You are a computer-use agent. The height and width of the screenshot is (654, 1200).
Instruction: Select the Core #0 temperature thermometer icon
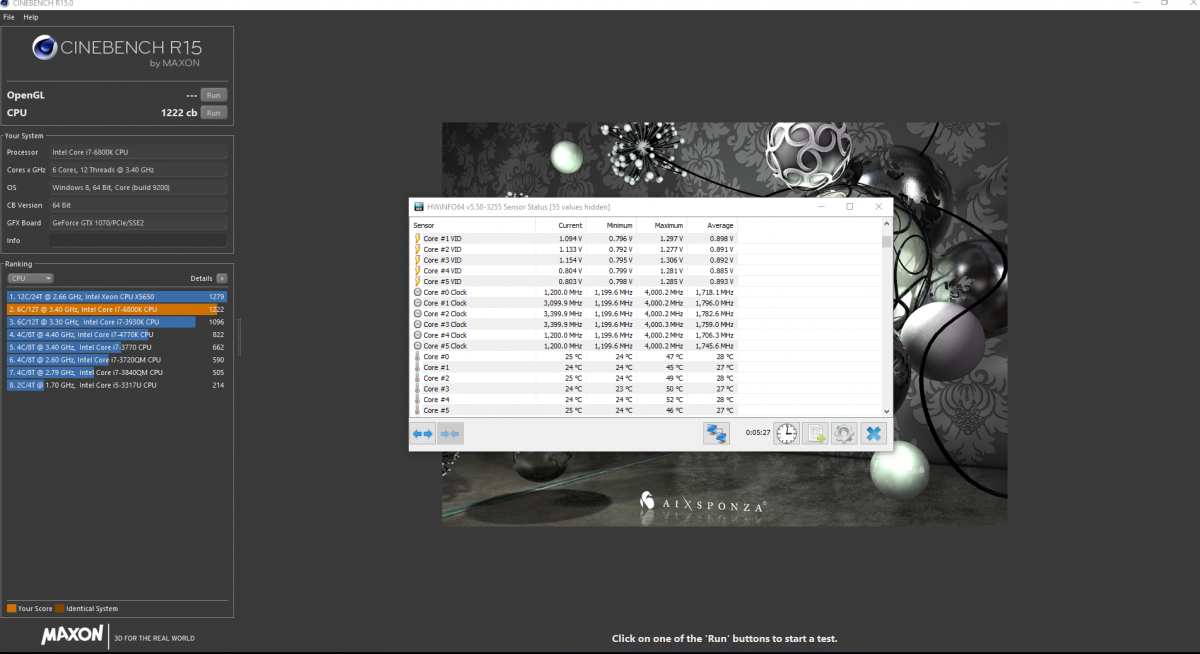417,356
